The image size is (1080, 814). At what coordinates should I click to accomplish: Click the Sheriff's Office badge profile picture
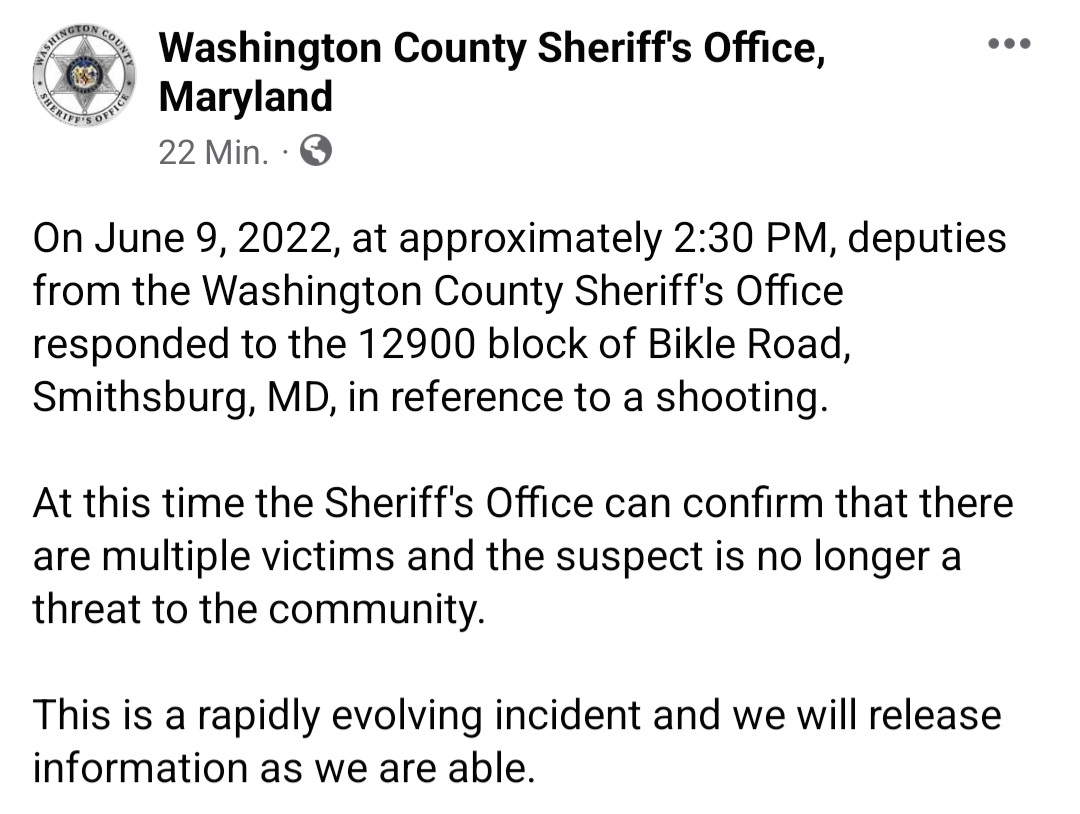[84, 75]
